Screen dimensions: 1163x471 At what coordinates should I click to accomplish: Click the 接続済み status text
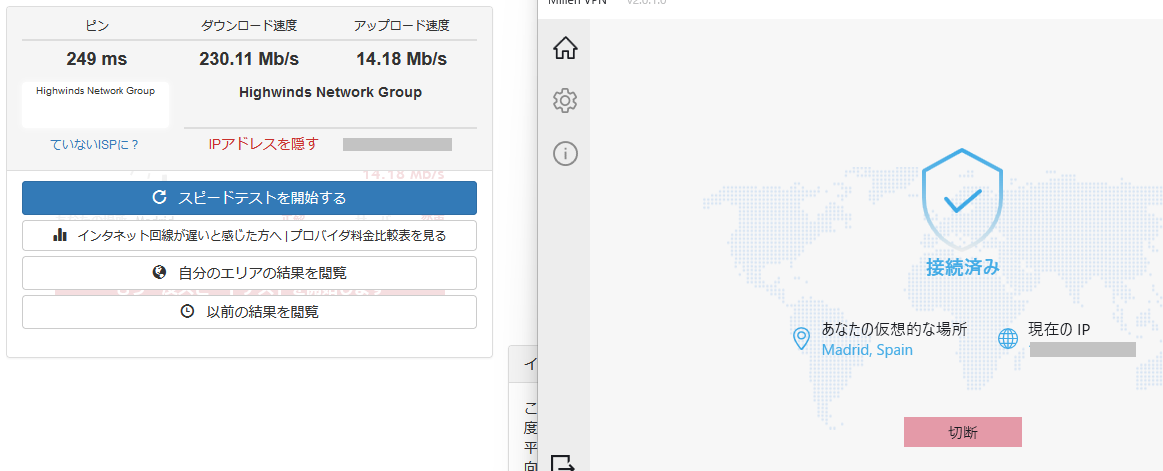(962, 267)
